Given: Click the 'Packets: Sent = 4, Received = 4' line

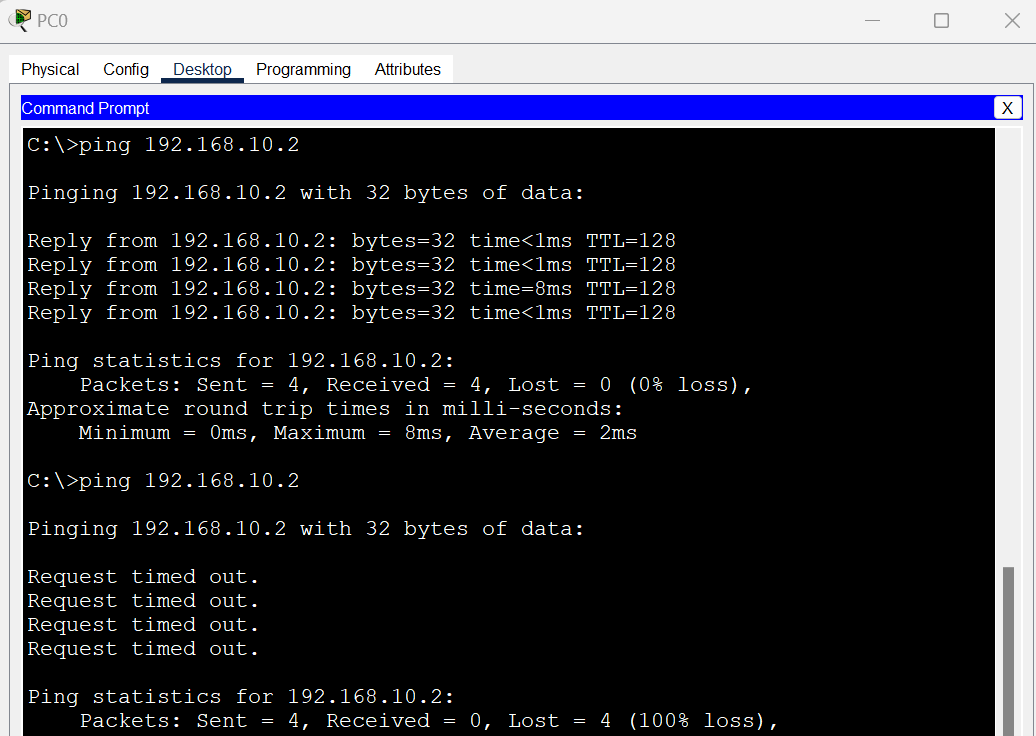Looking at the screenshot, I should (x=416, y=385).
